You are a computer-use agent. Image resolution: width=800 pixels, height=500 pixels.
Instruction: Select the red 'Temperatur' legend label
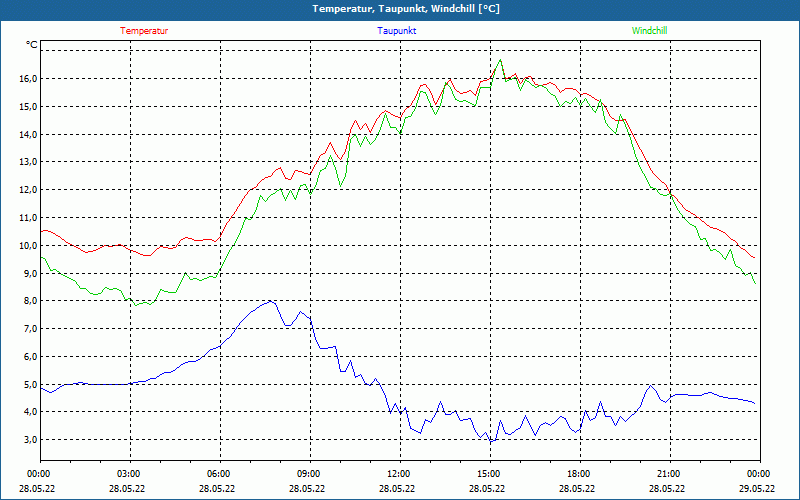click(x=144, y=31)
